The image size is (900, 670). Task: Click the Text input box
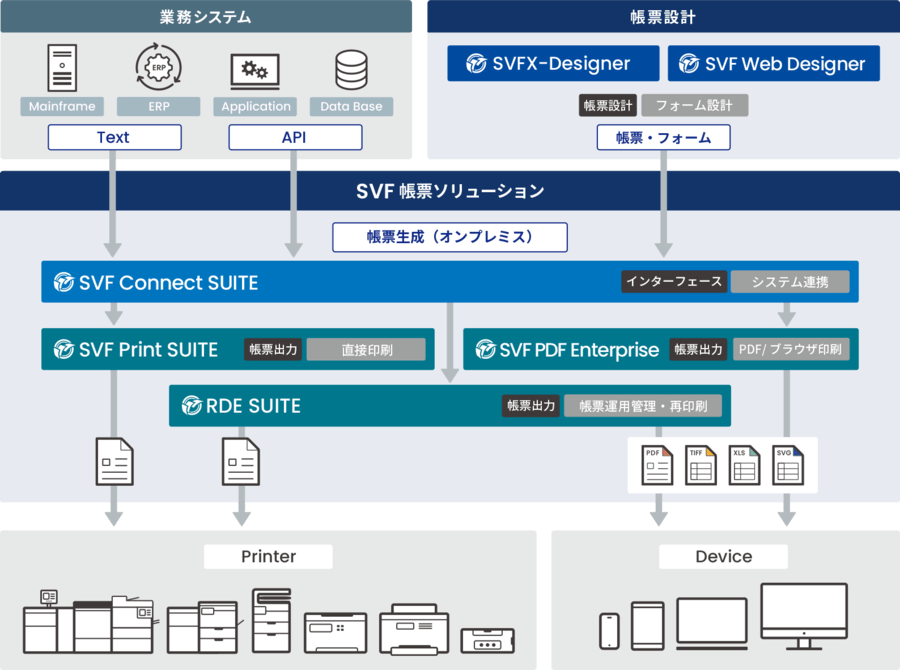click(114, 136)
